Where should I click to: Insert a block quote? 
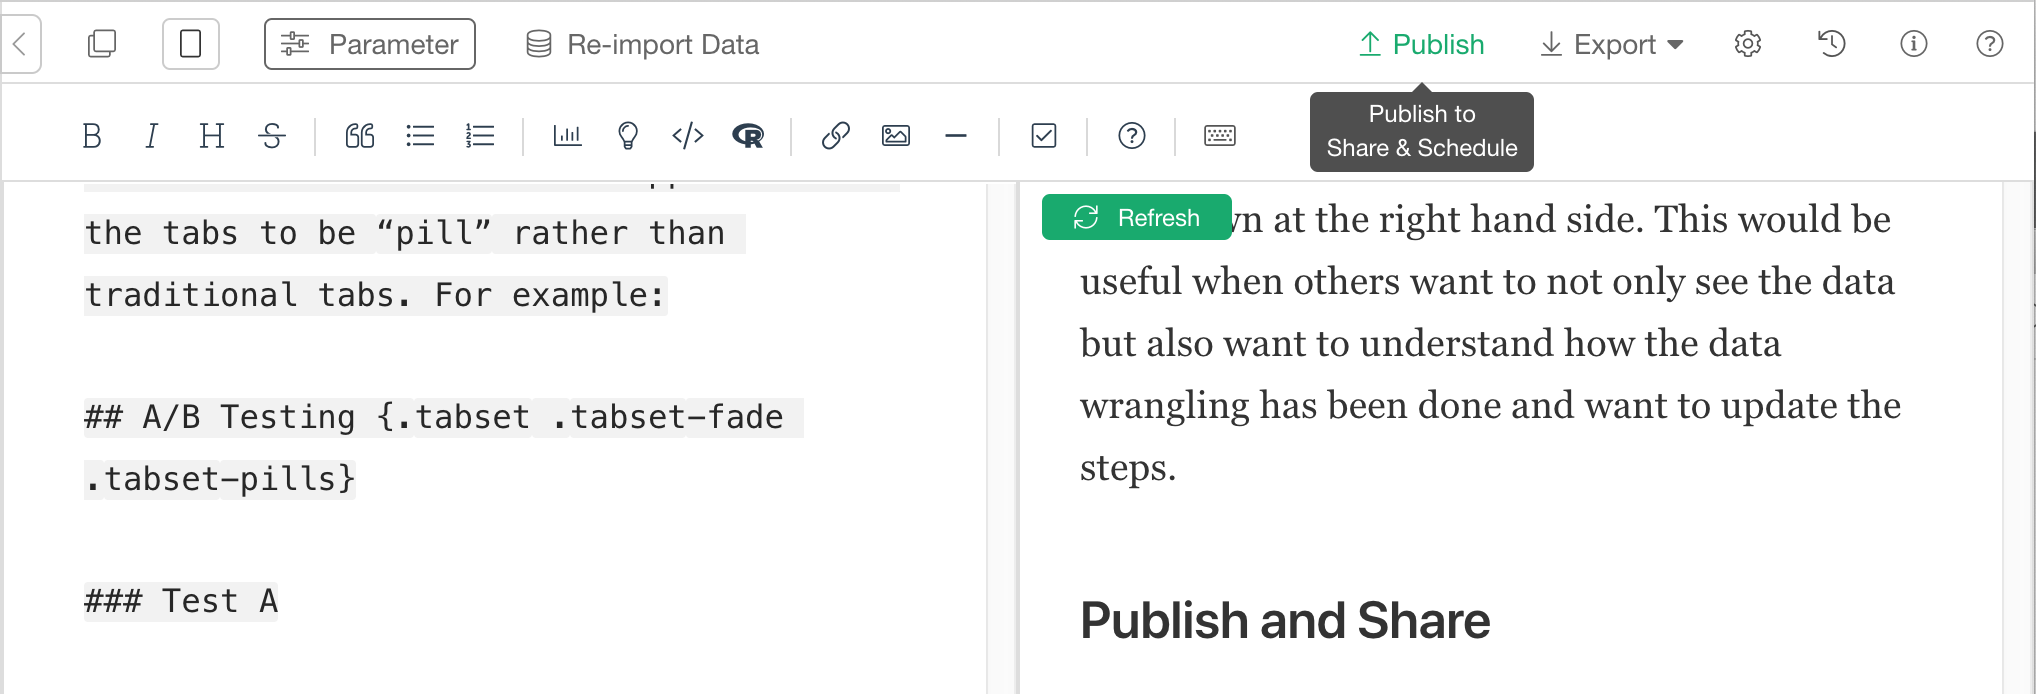(360, 136)
